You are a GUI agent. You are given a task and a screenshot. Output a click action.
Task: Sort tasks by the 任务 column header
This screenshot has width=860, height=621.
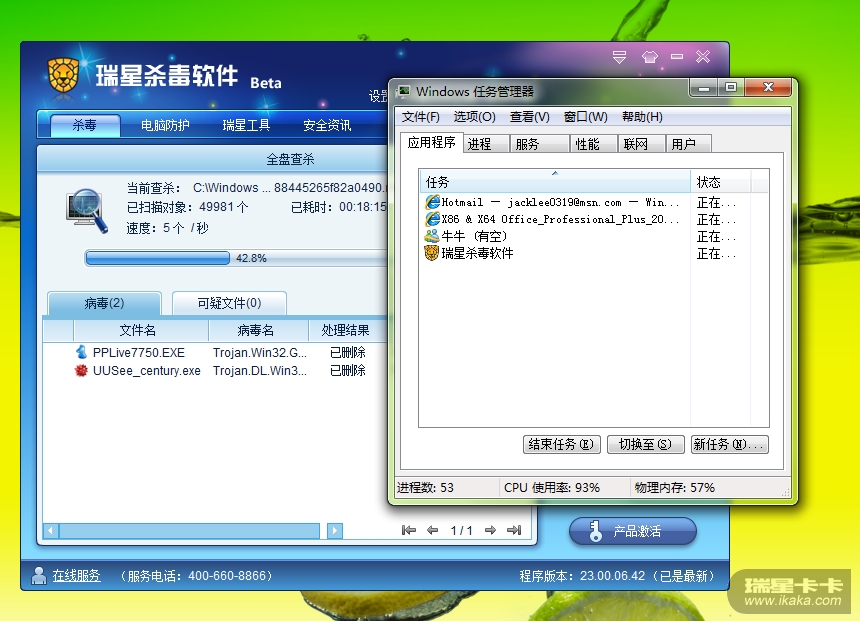(x=555, y=182)
